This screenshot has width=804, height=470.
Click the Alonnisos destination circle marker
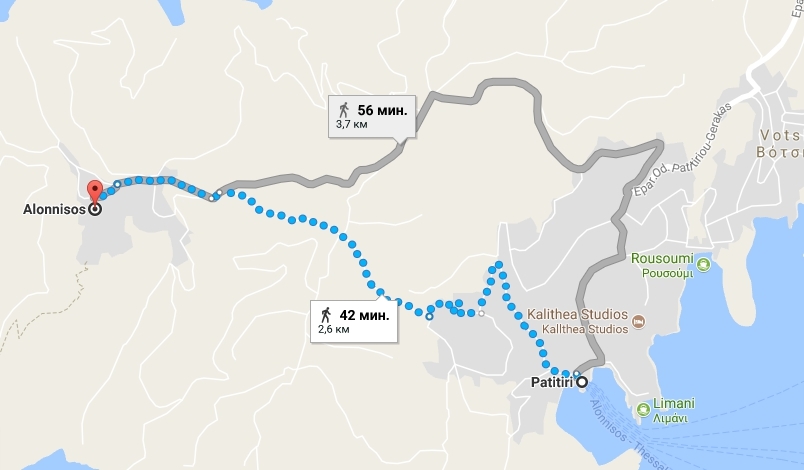pyautogui.click(x=95, y=209)
